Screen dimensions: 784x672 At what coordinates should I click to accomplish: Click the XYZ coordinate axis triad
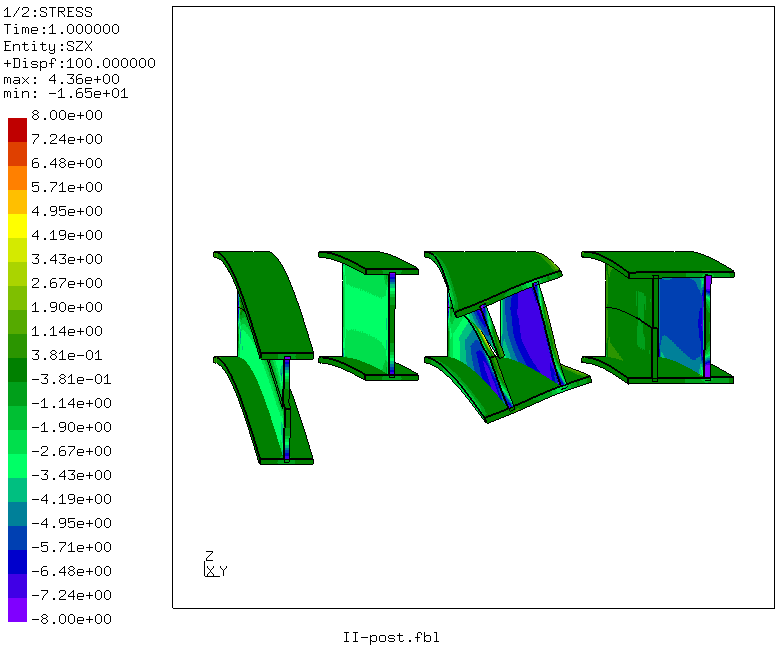coord(216,564)
